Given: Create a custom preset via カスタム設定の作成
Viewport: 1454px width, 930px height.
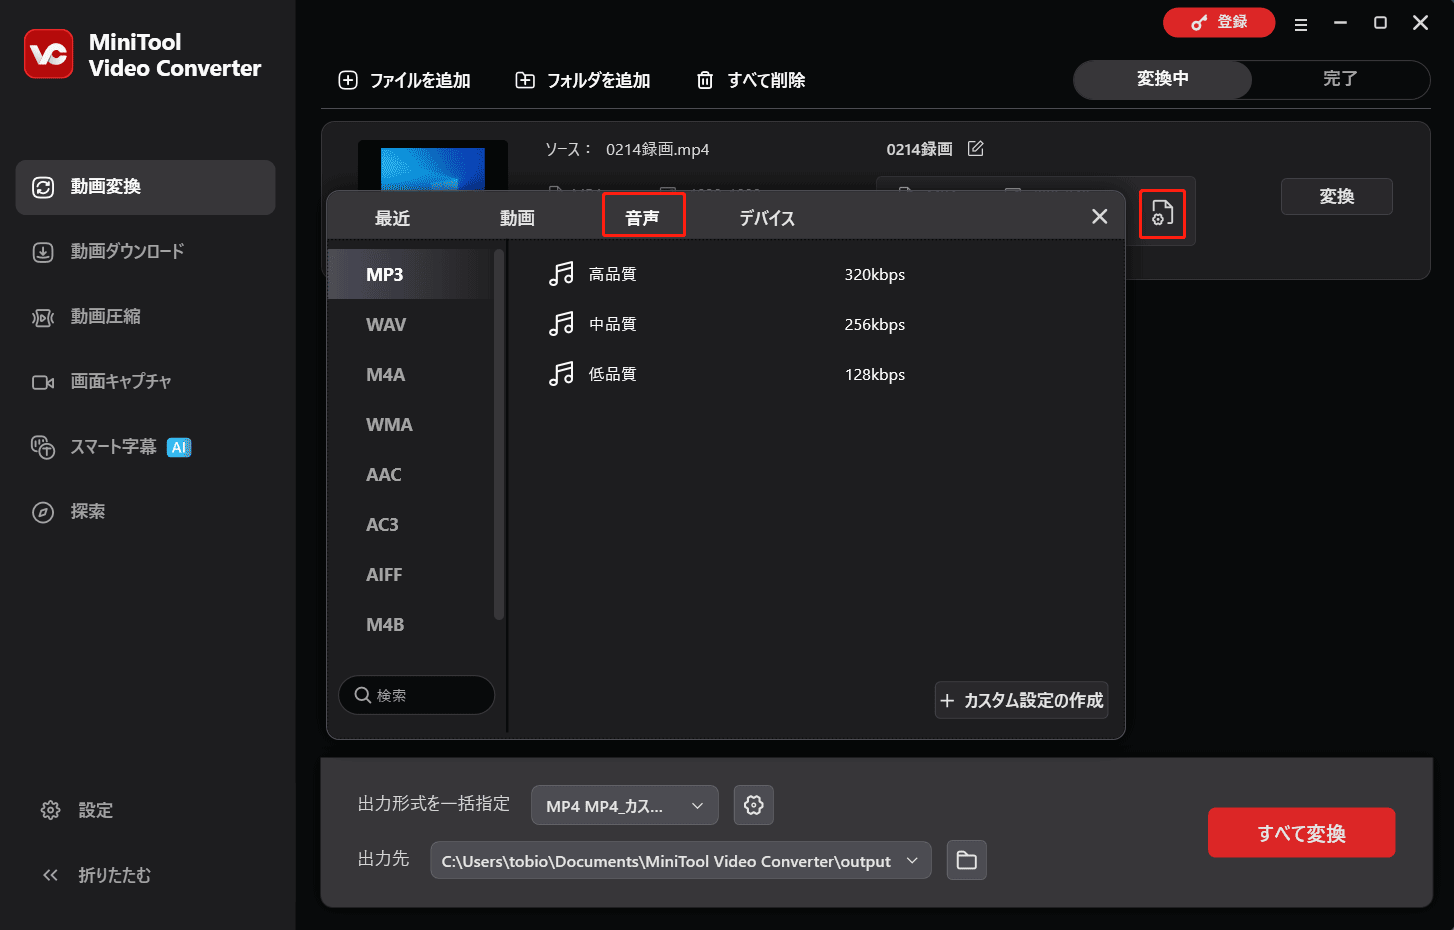Looking at the screenshot, I should point(1021,700).
